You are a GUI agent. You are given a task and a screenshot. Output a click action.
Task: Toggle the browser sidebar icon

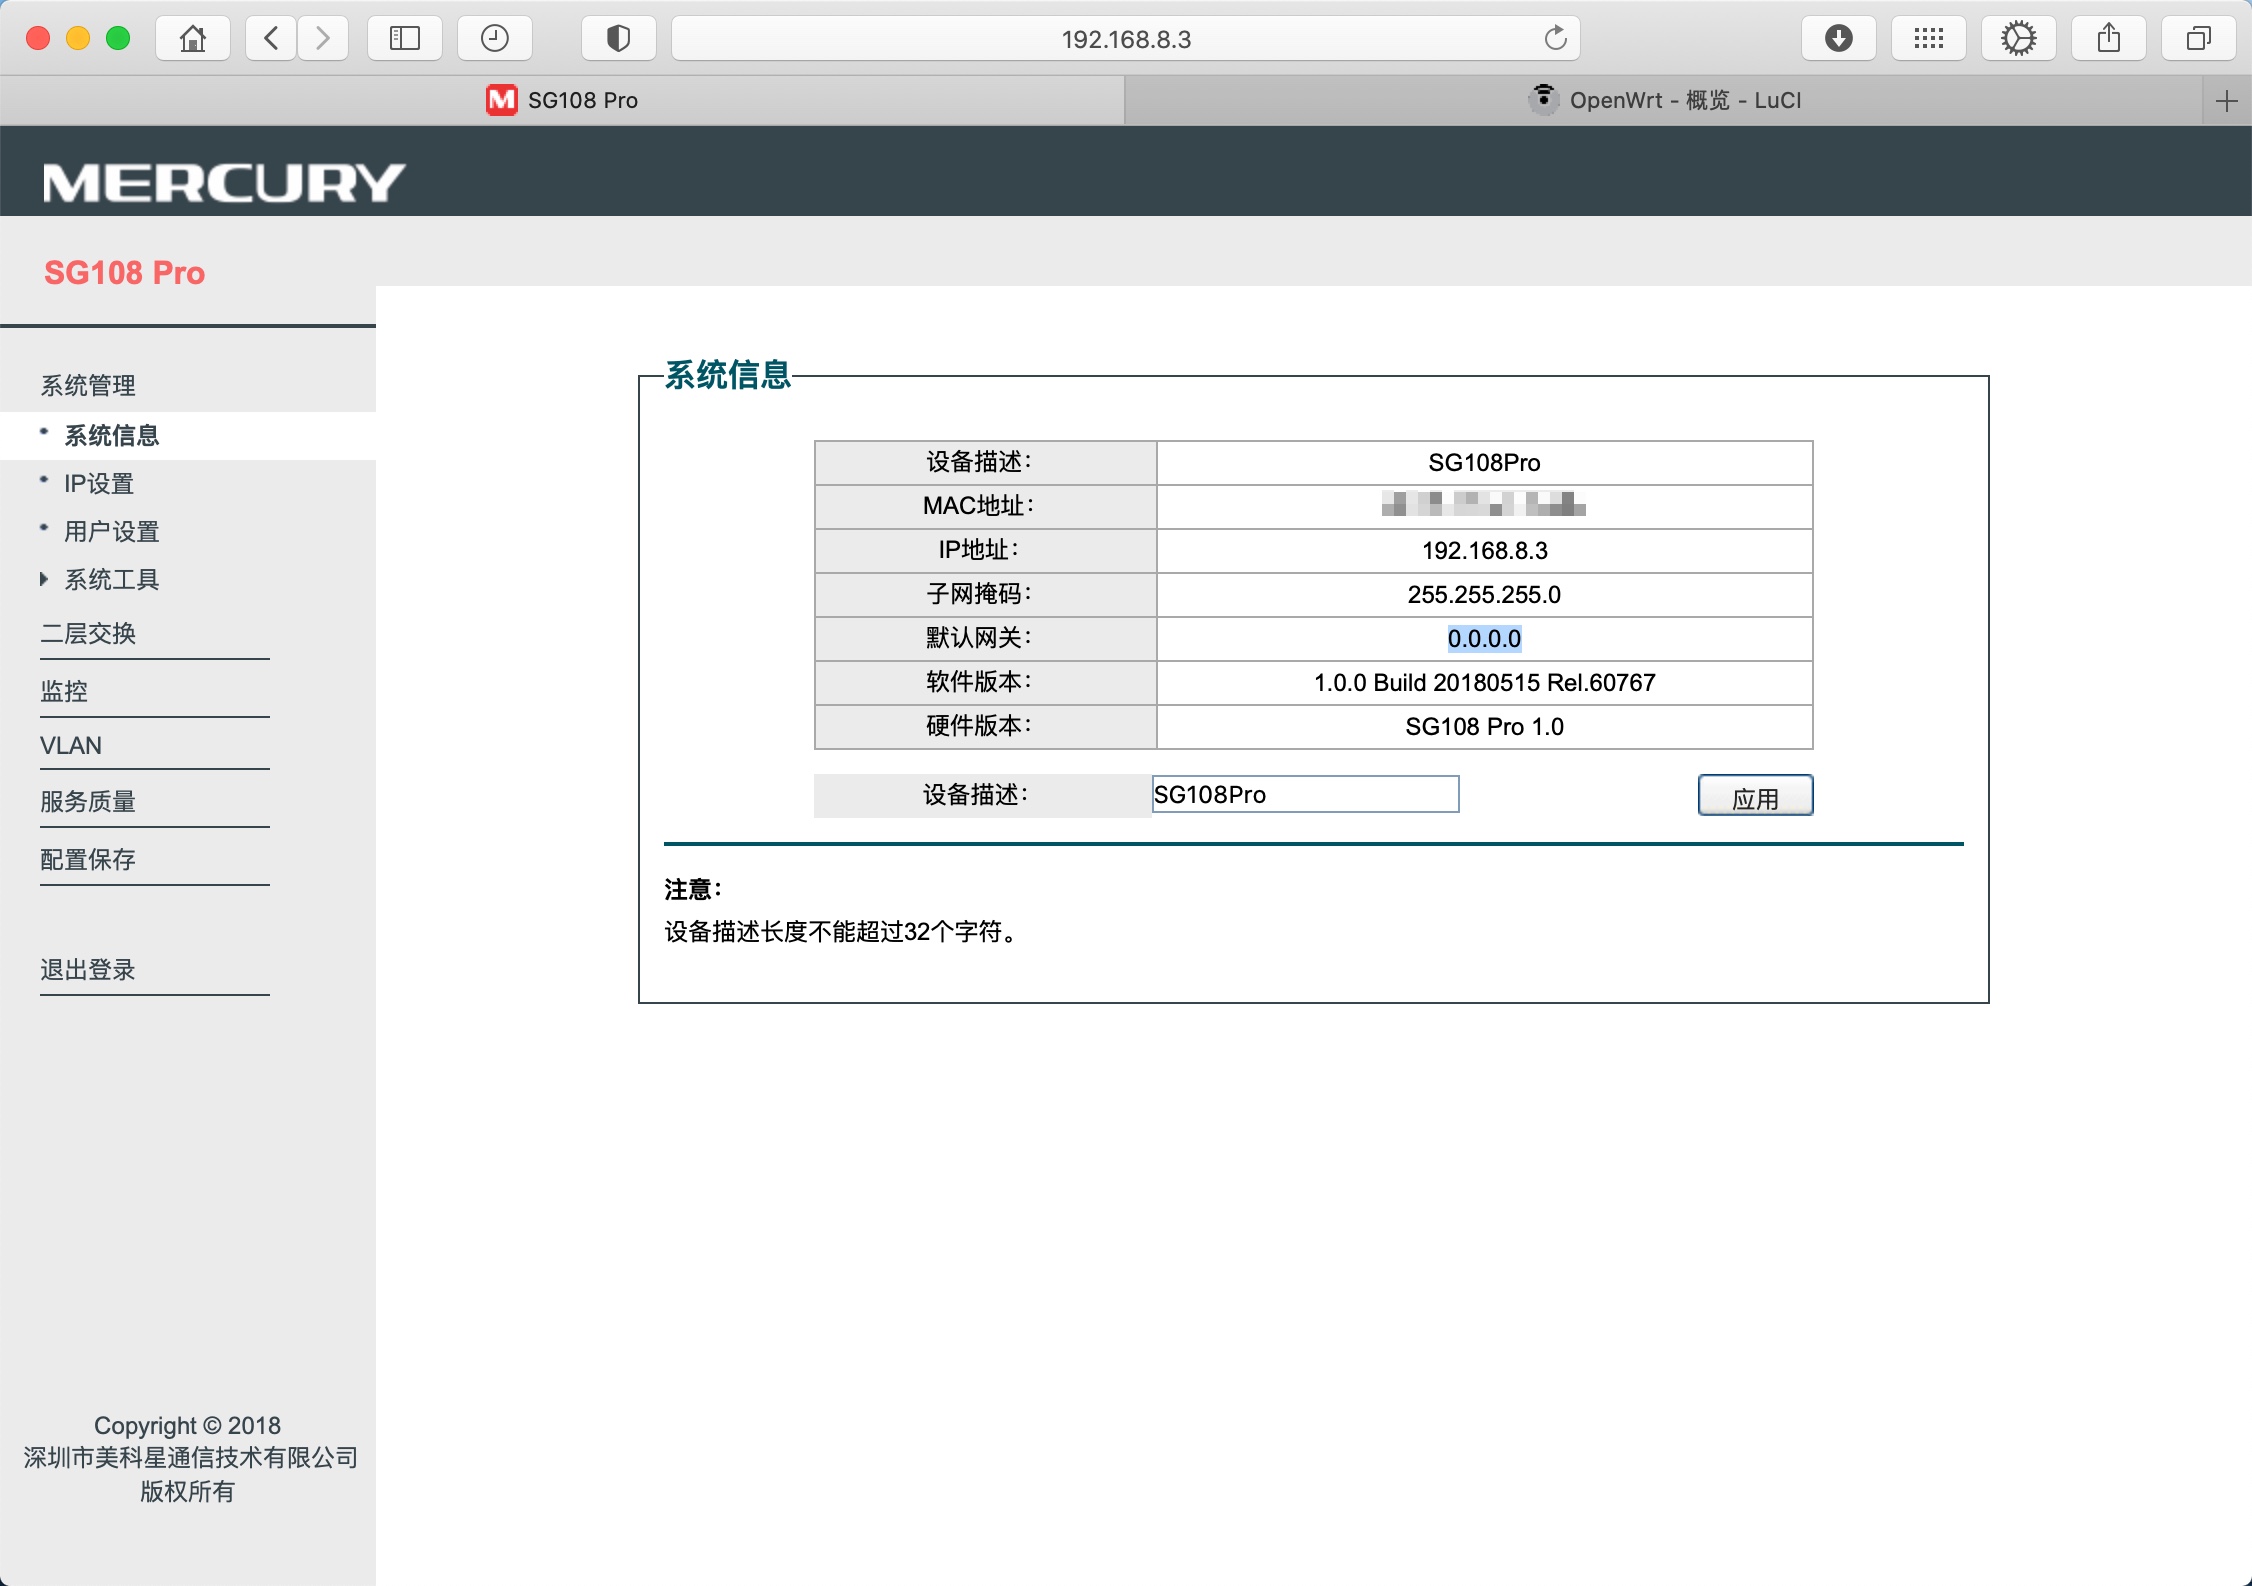[x=404, y=38]
